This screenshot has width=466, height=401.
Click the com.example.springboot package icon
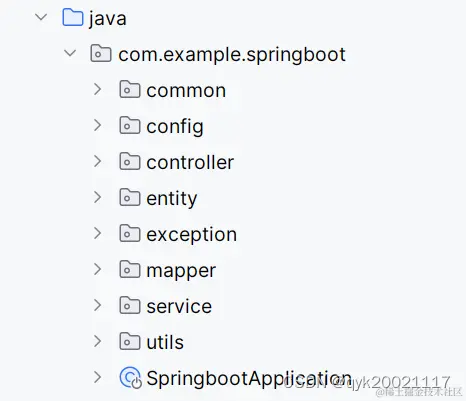101,53
